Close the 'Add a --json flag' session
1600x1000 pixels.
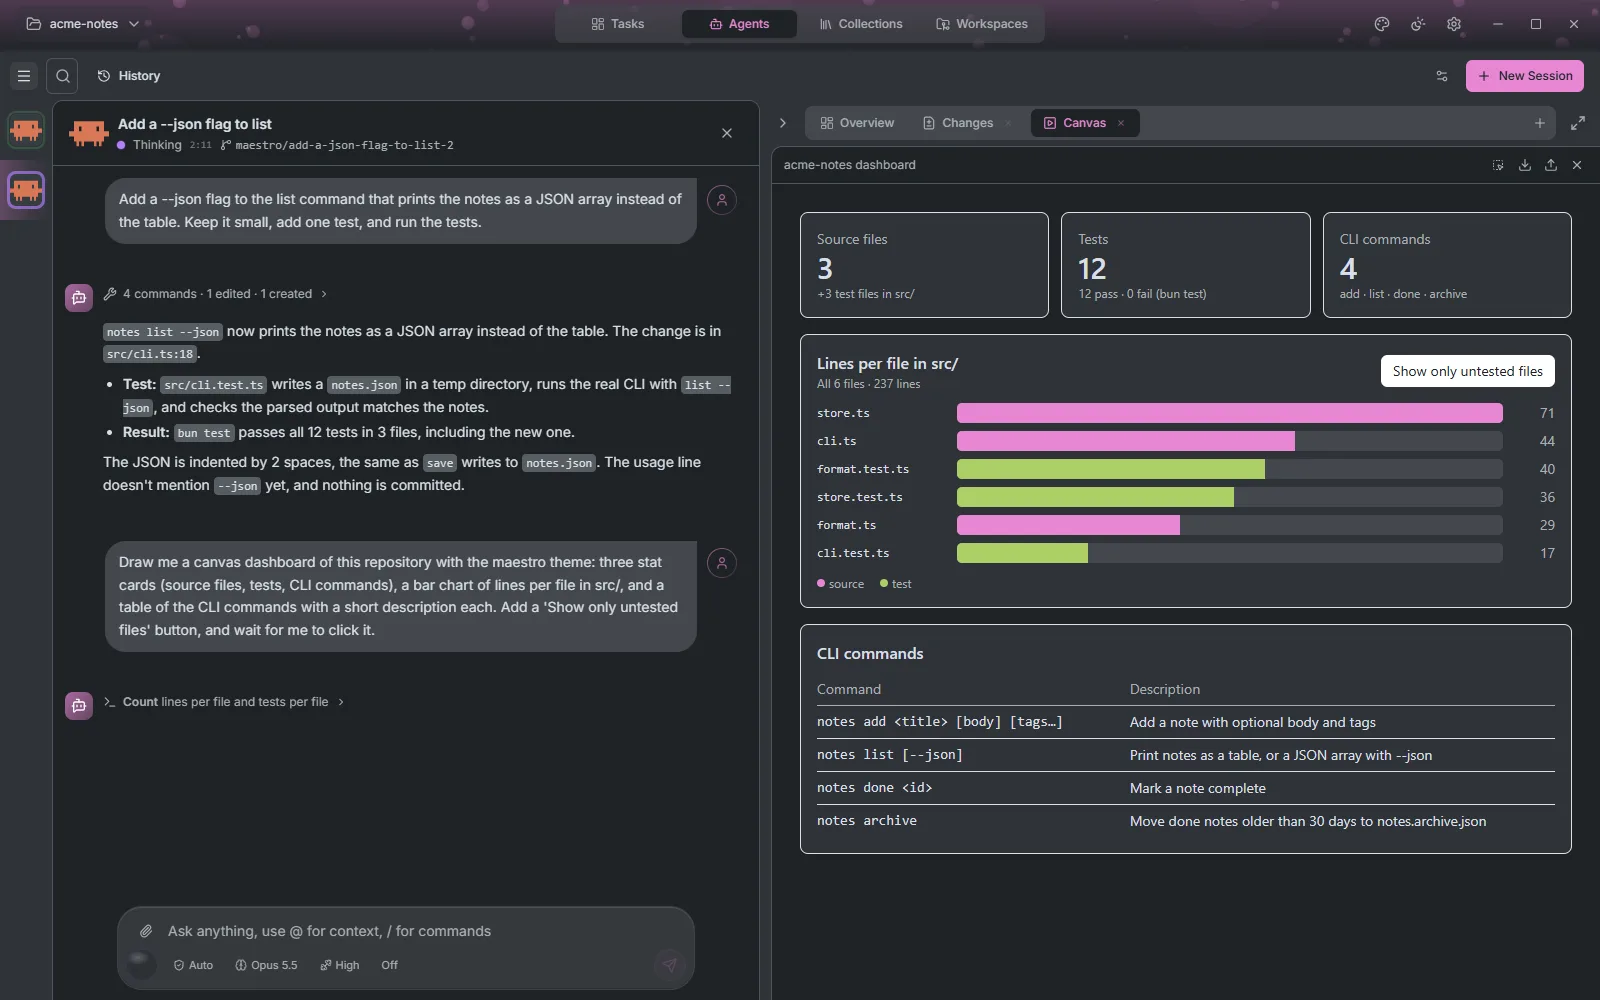727,133
